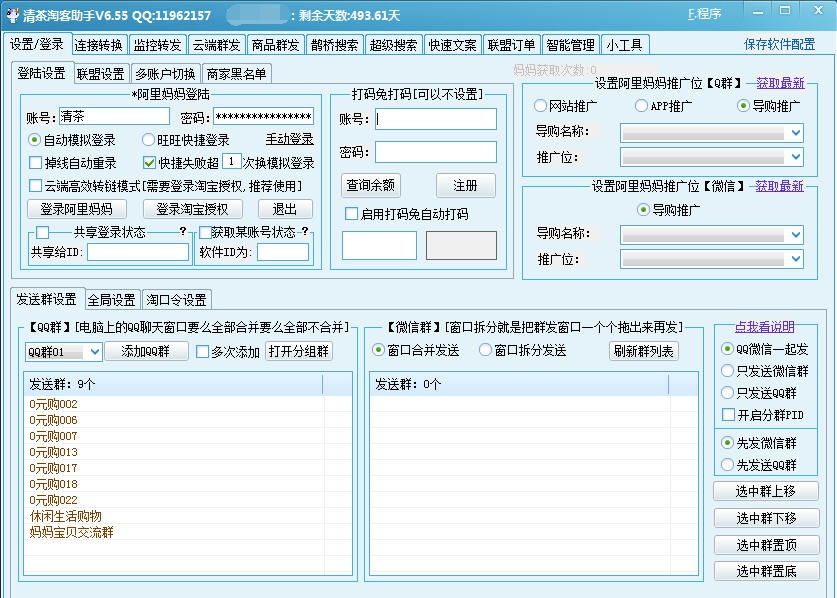Screen dimensions: 837x598
Task: Open the 快速文案 quick copywriting icon
Action: pos(453,44)
